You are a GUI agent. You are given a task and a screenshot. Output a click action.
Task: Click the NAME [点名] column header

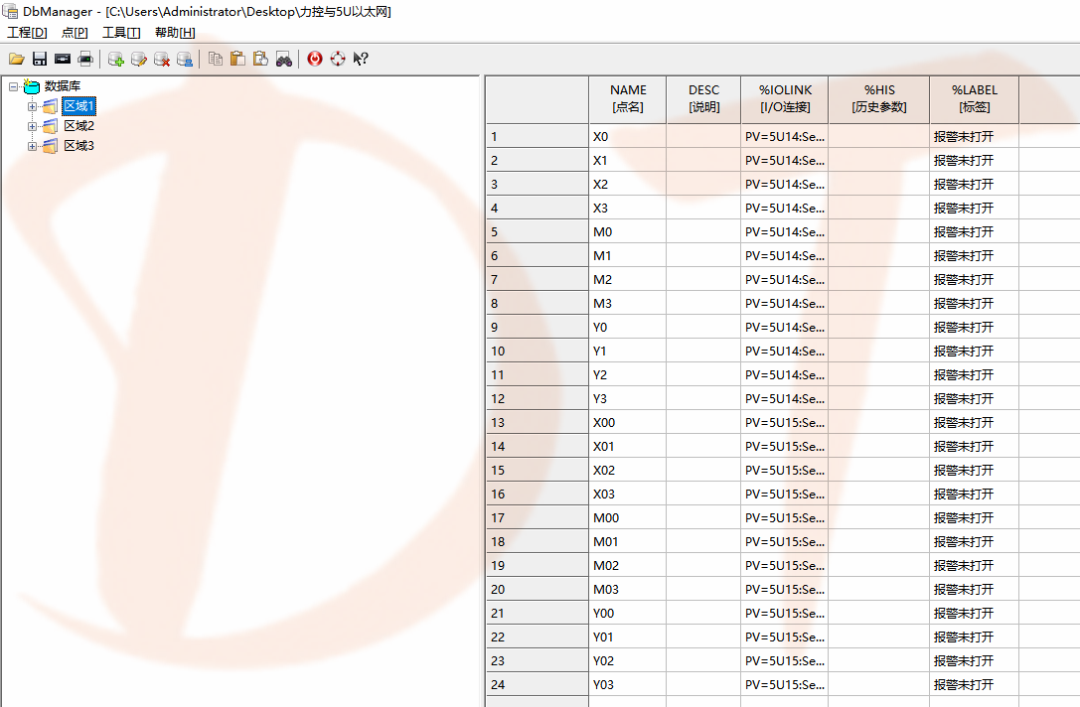(627, 99)
